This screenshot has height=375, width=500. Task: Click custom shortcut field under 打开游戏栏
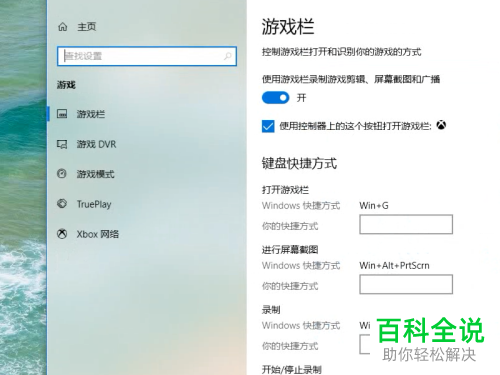click(406, 224)
